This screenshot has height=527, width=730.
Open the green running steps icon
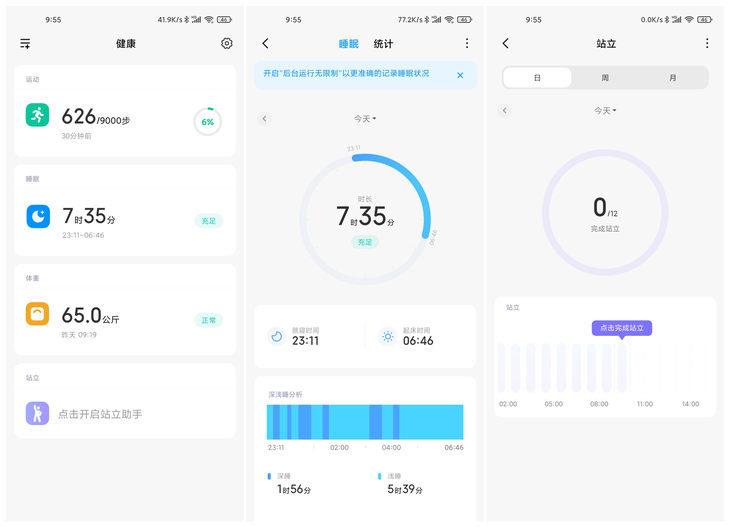pyautogui.click(x=37, y=115)
